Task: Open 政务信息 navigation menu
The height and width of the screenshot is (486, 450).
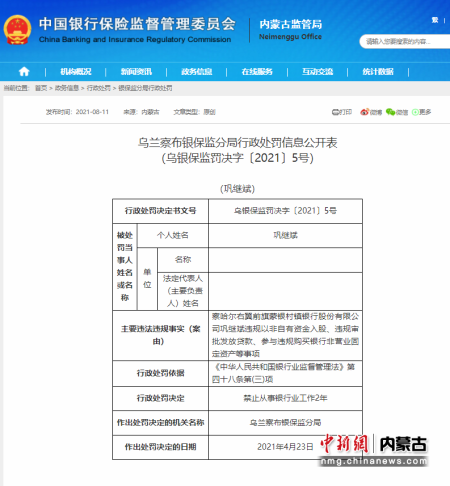Action: click(x=197, y=72)
